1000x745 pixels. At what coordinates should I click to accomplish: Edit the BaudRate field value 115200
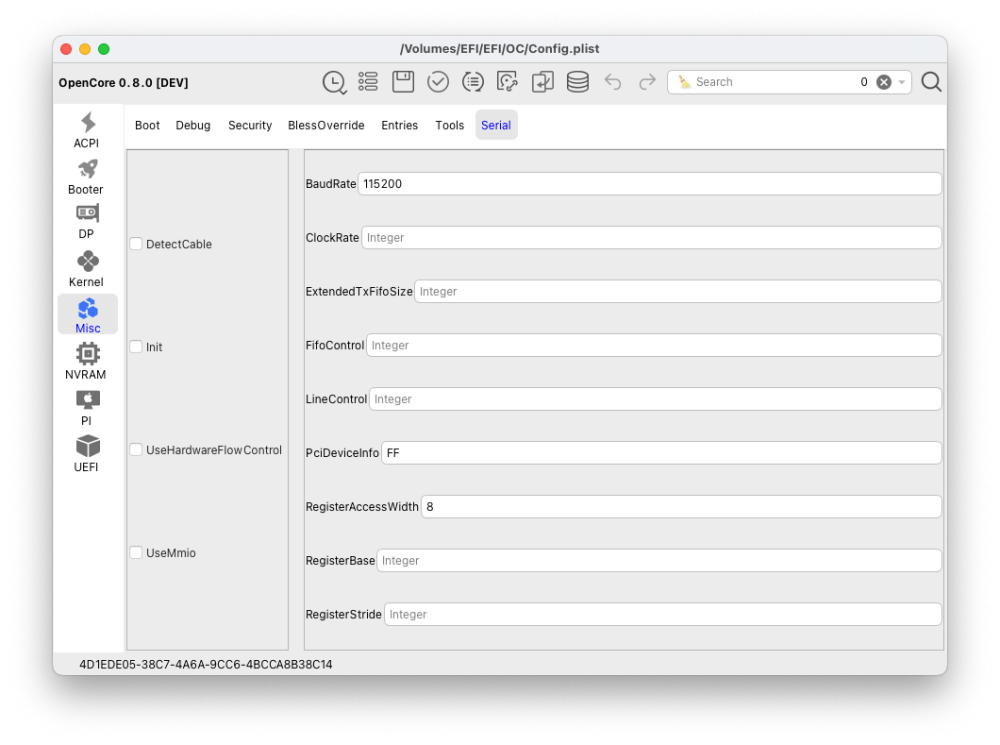(649, 184)
